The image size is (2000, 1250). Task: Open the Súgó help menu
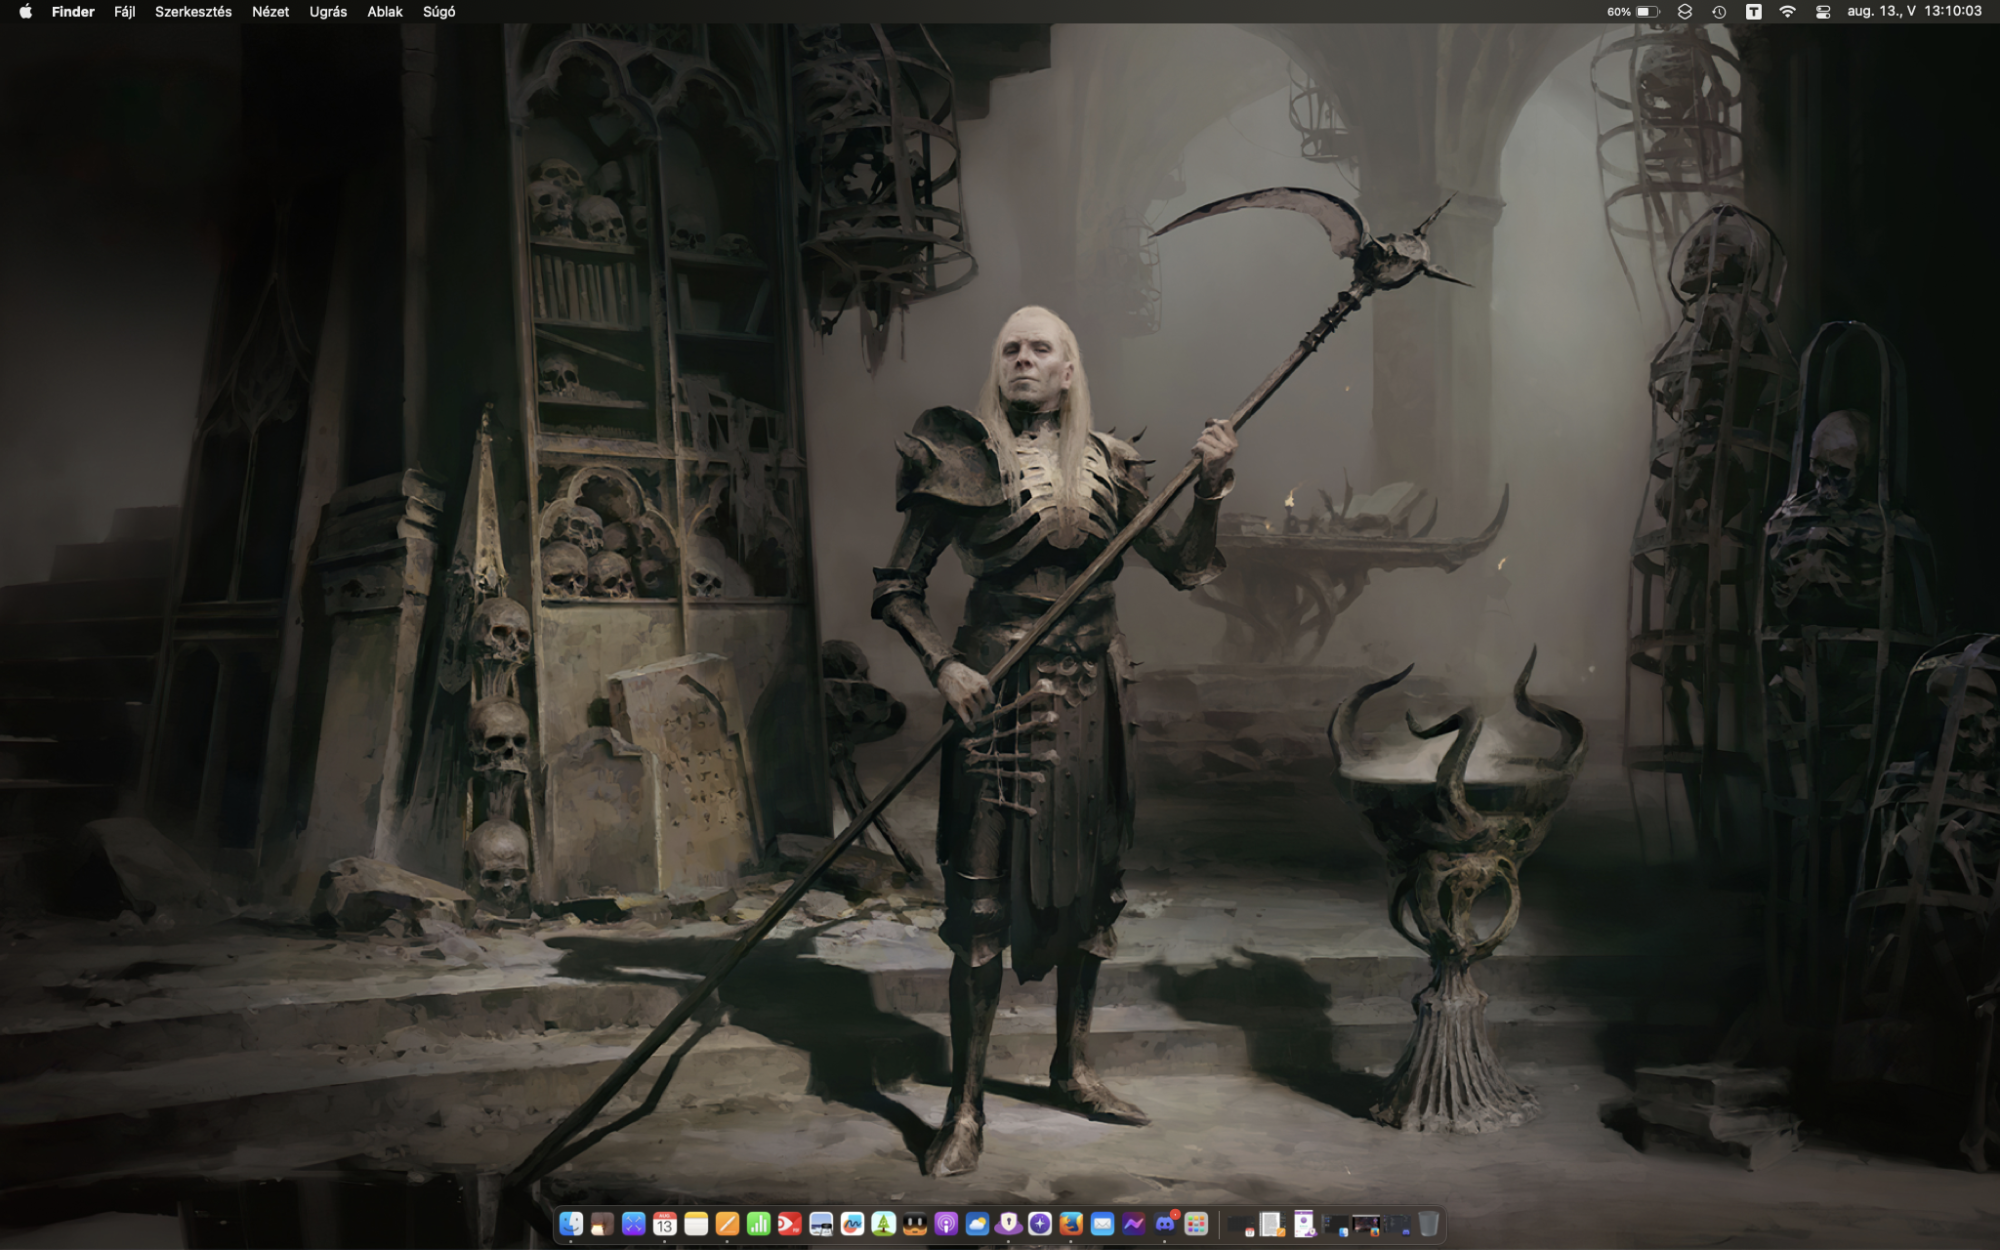click(439, 12)
